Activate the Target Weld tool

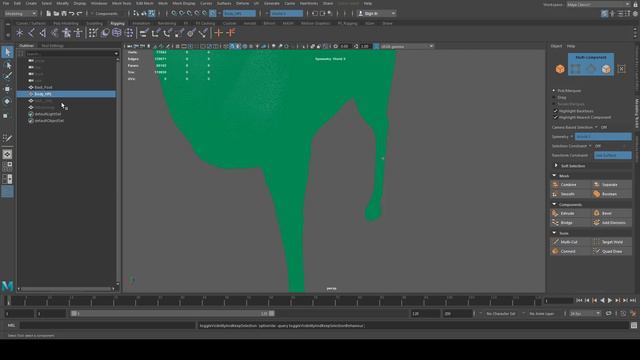click(x=611, y=242)
